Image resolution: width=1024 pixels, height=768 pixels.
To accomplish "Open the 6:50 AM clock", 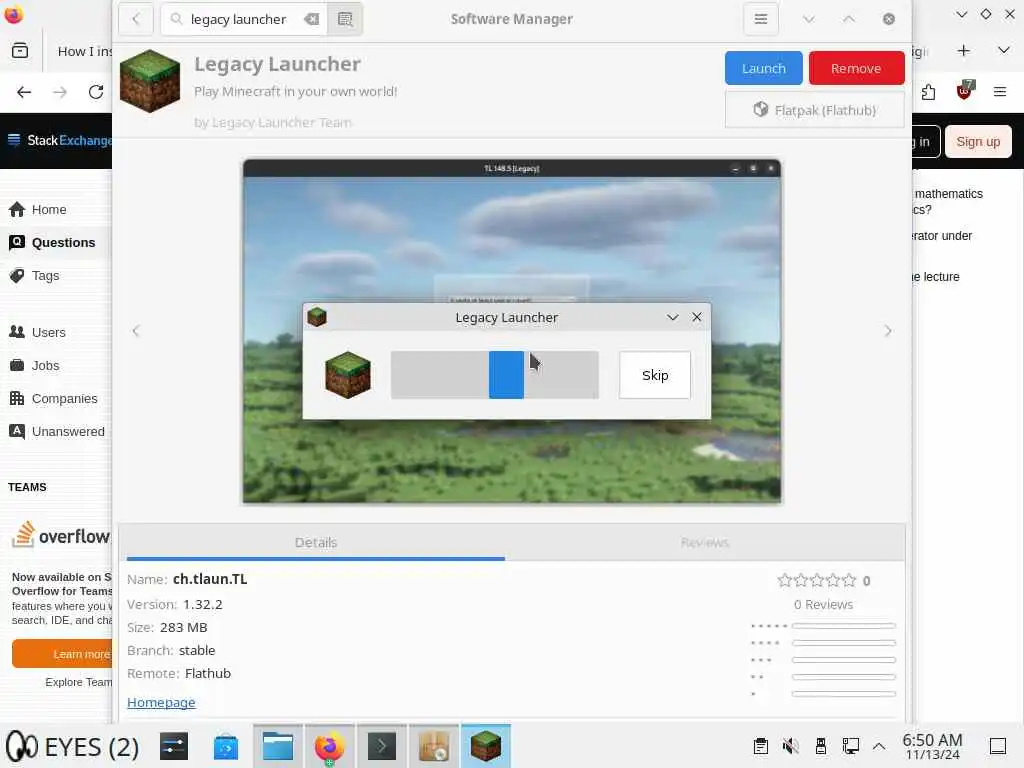I will (x=932, y=746).
